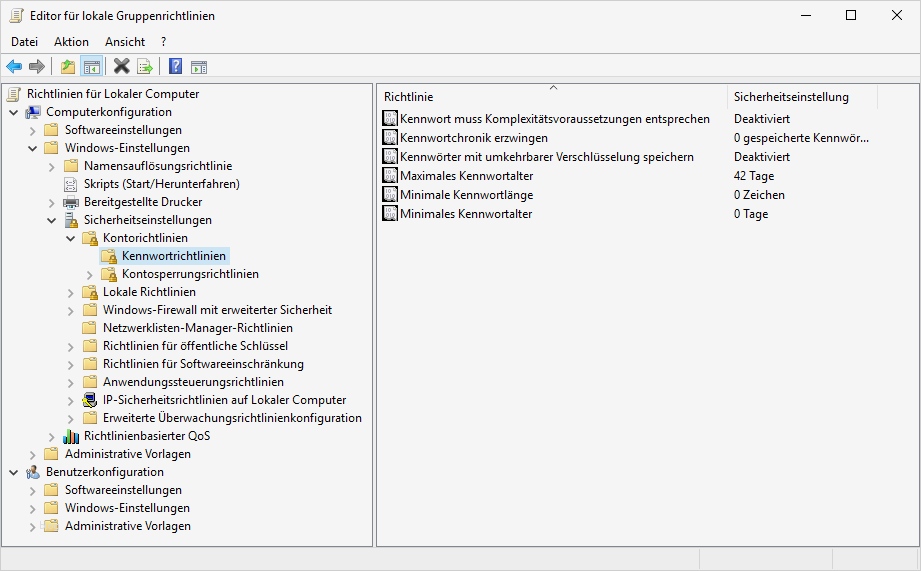
Task: Click the Forward arrow toolbar icon
Action: click(x=37, y=67)
